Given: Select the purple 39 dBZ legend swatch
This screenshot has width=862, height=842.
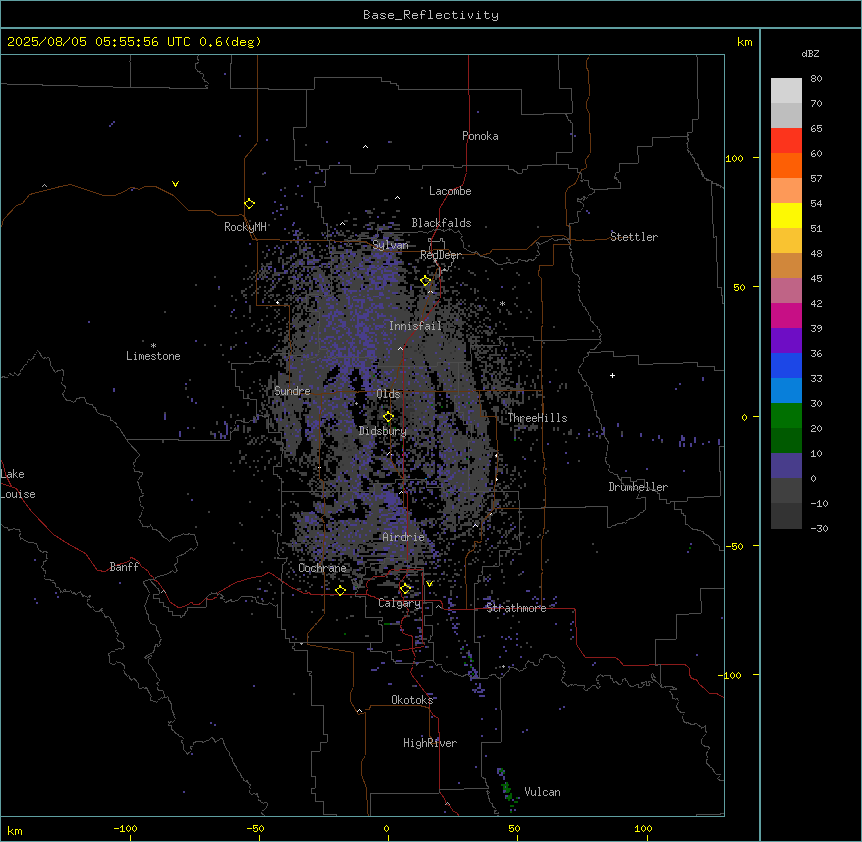Looking at the screenshot, I should 786,340.
